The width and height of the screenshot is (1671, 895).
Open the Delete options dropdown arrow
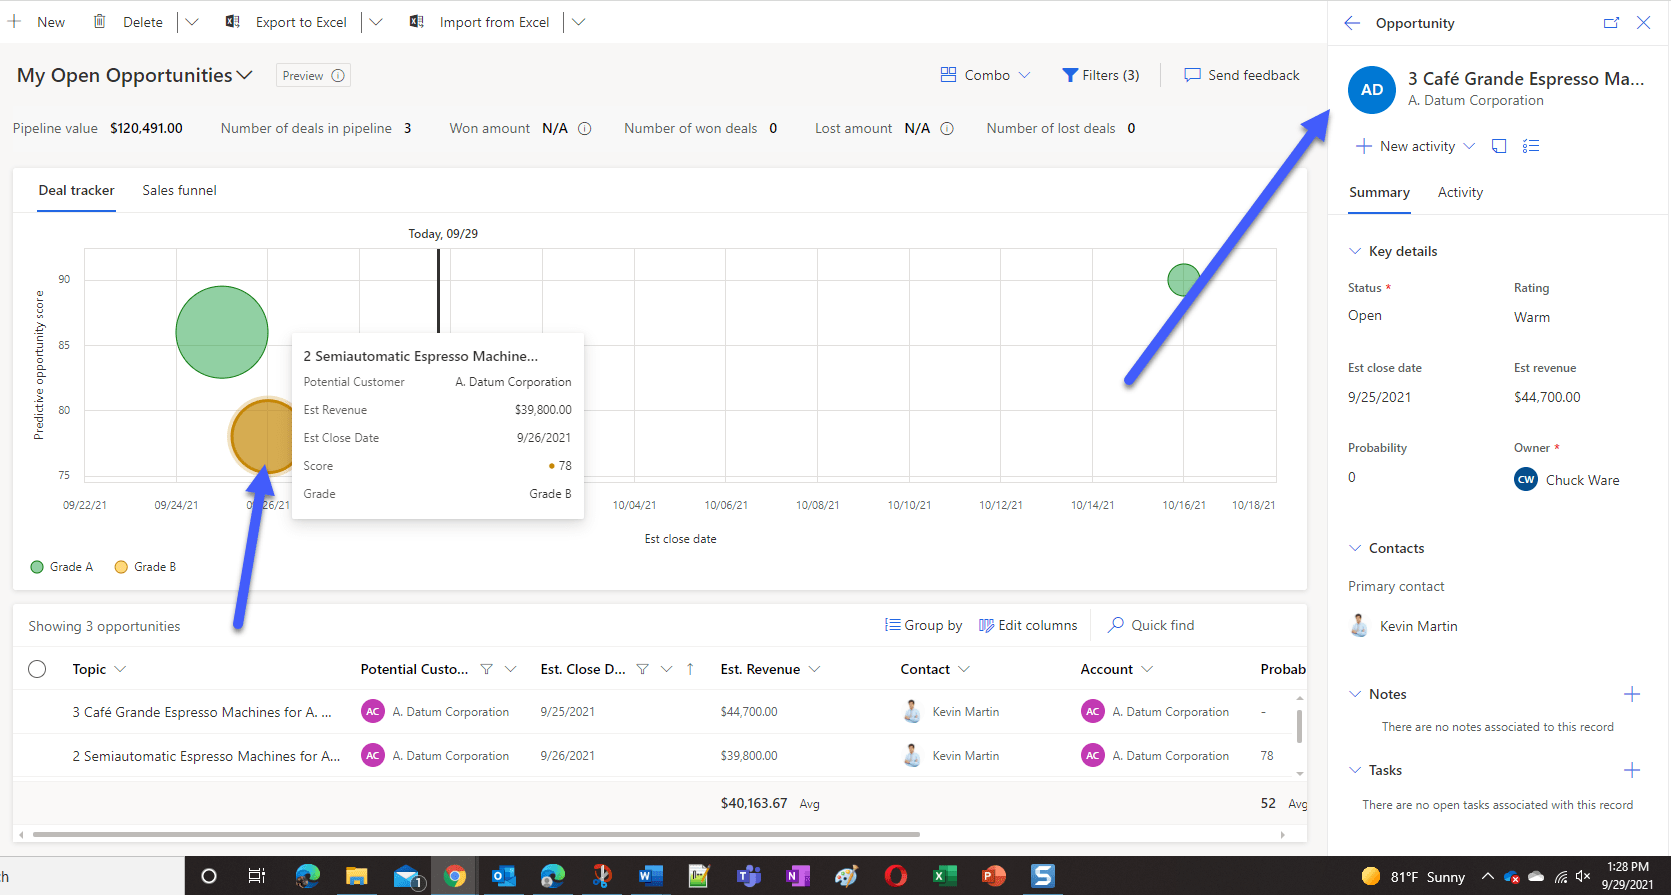192,22
